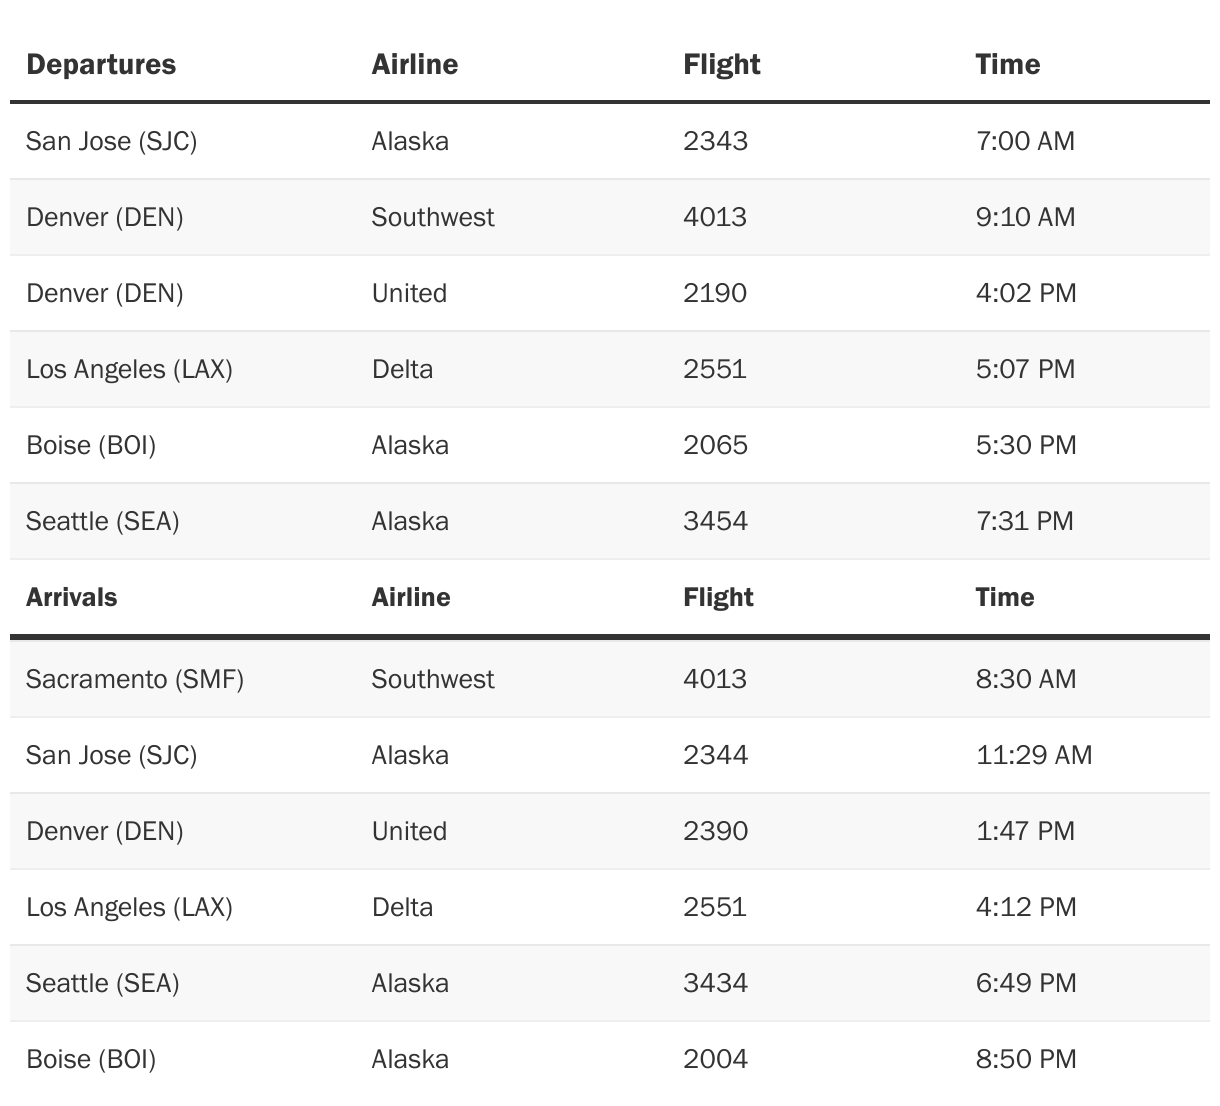The width and height of the screenshot is (1220, 1106).
Task: Click the Airline header in departures table
Action: [x=414, y=65]
